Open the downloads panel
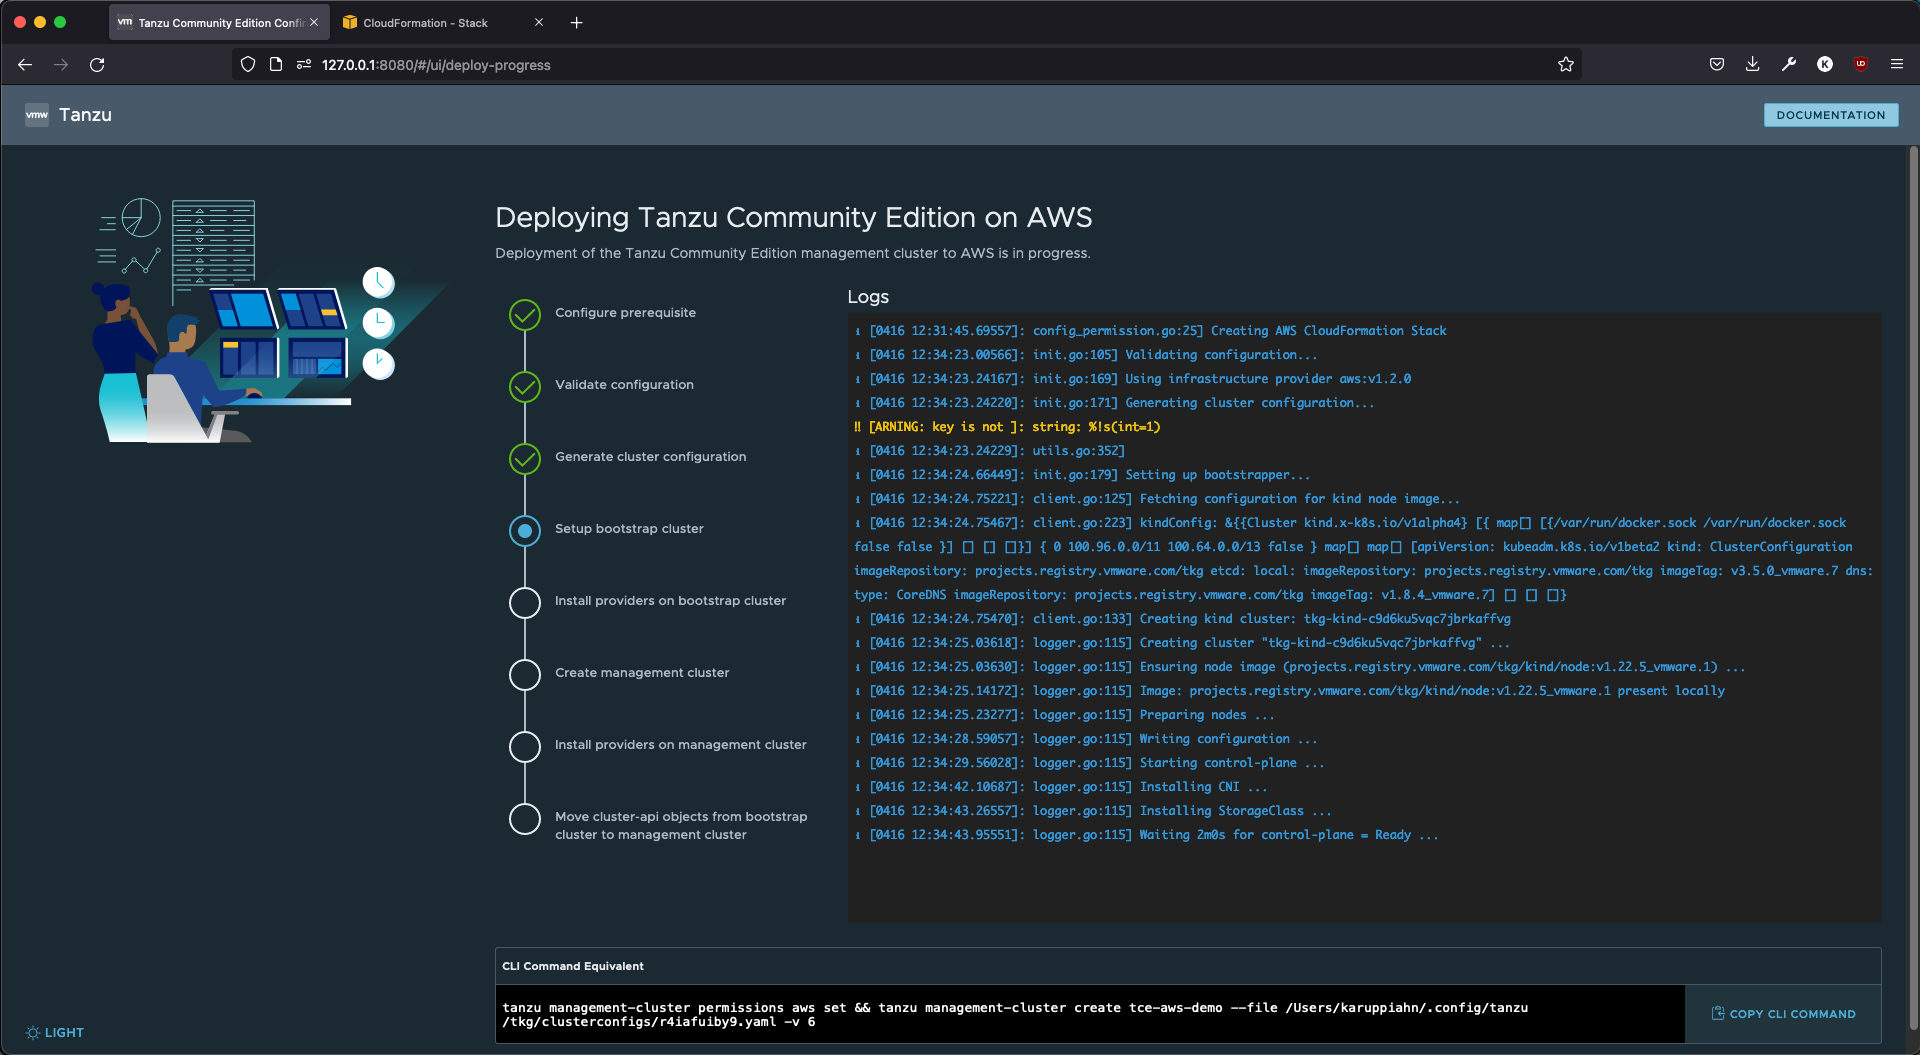The height and width of the screenshot is (1055, 1920). [1753, 65]
